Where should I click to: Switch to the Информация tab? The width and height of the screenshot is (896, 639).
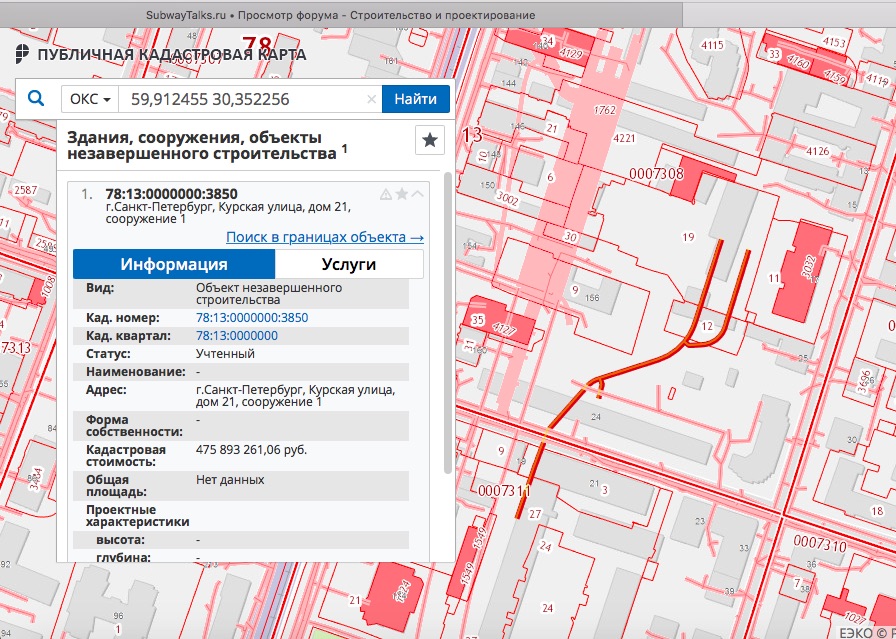[x=174, y=264]
